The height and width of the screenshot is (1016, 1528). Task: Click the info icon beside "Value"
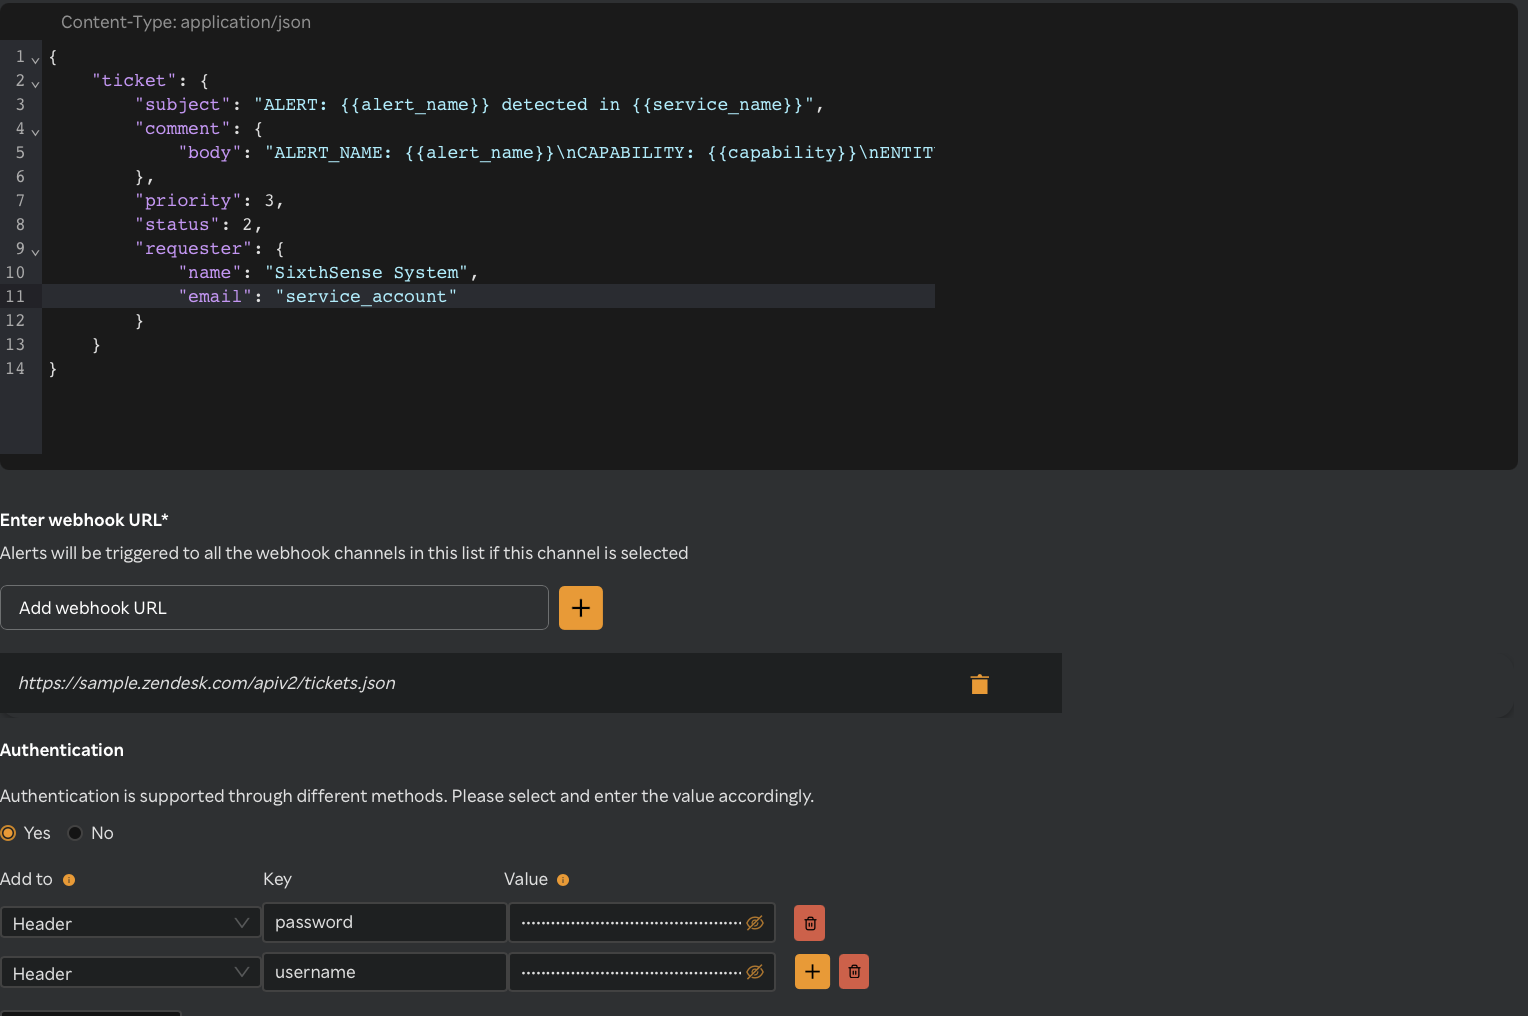(x=562, y=880)
